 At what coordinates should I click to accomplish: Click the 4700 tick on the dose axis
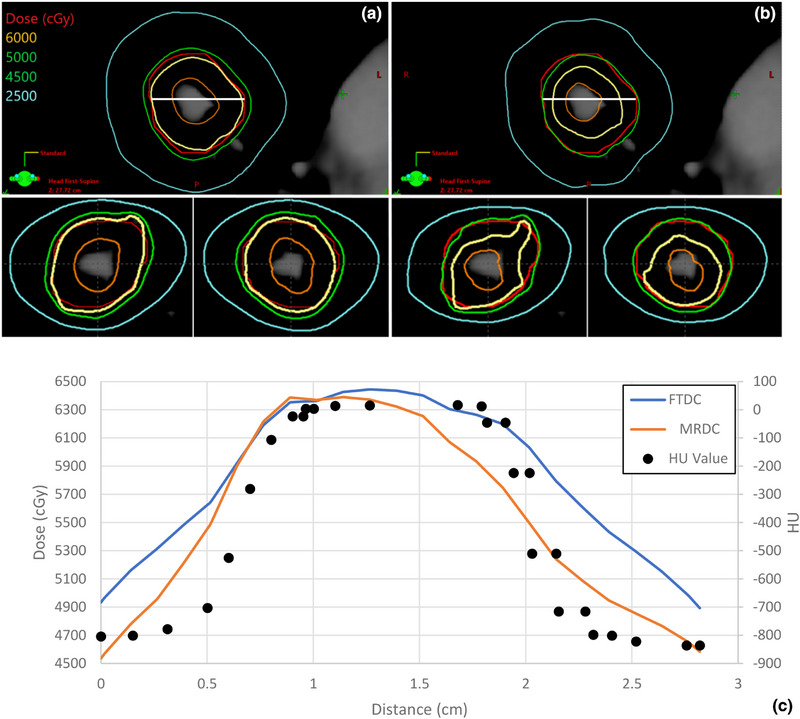(71, 635)
